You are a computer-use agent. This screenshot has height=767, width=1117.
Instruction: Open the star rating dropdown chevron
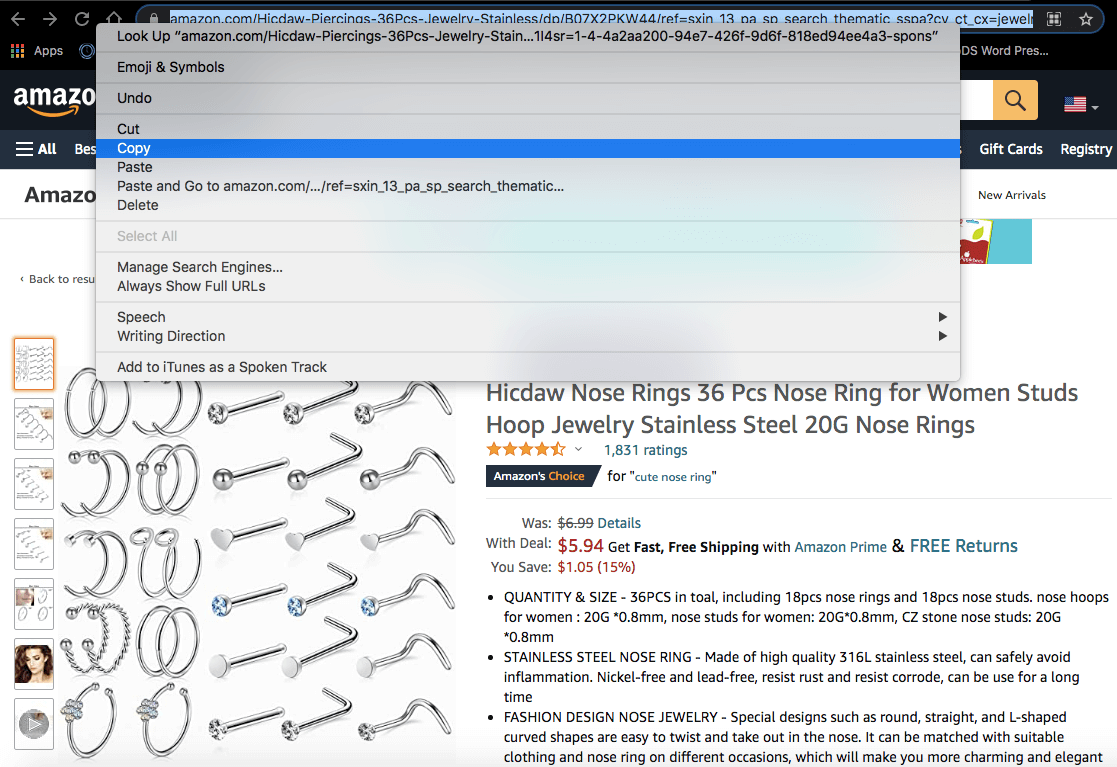[578, 449]
